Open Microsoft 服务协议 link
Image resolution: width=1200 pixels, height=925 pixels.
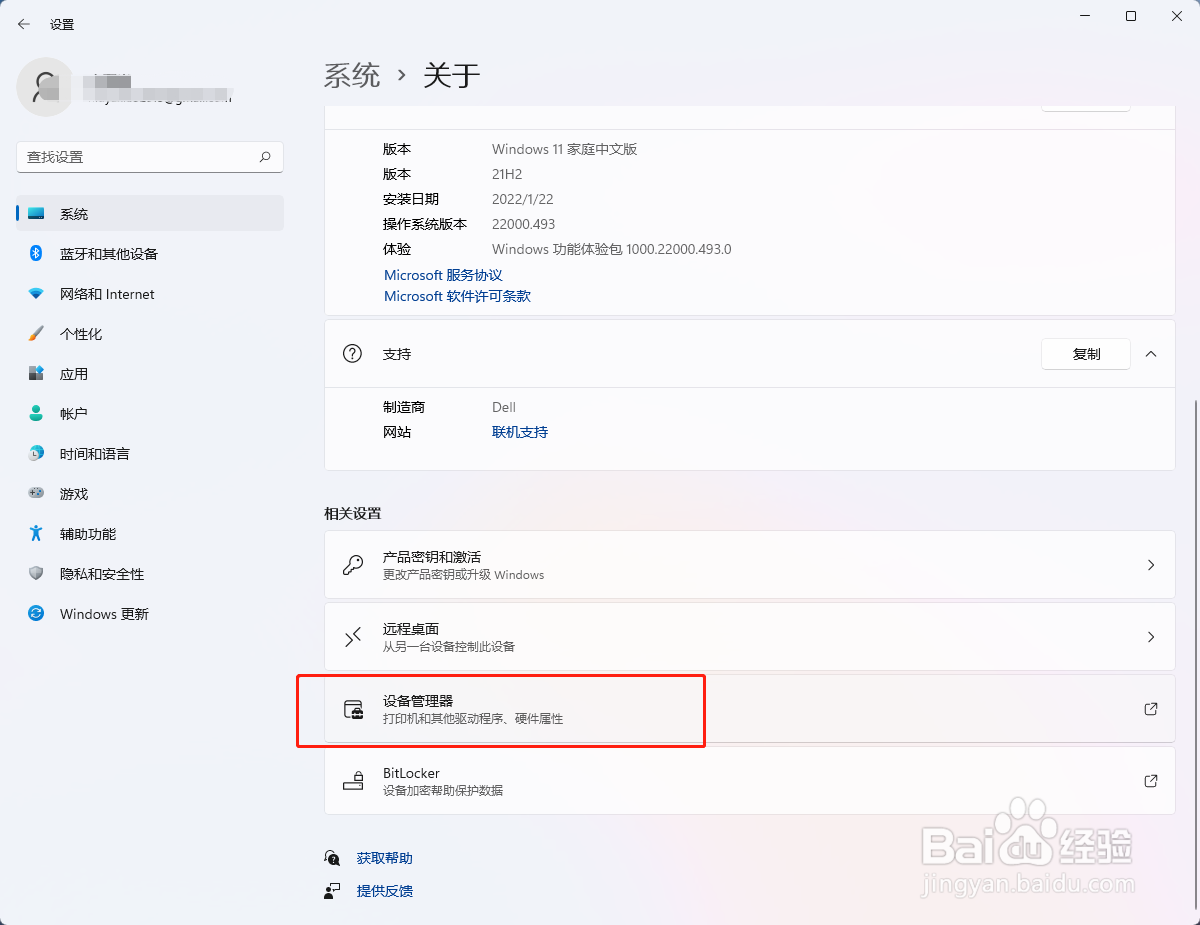tap(443, 275)
